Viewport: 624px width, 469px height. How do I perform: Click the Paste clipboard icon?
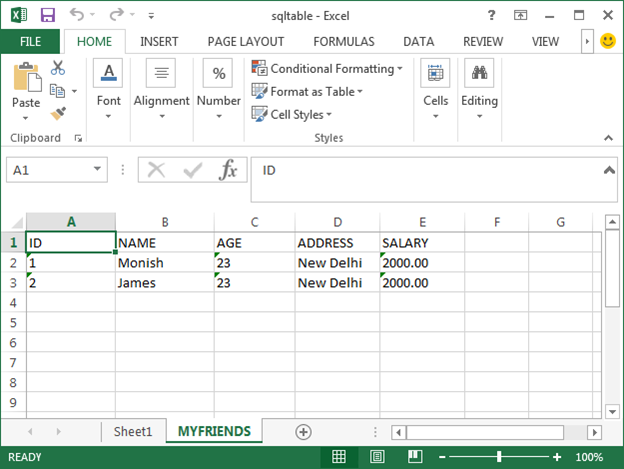[x=26, y=77]
